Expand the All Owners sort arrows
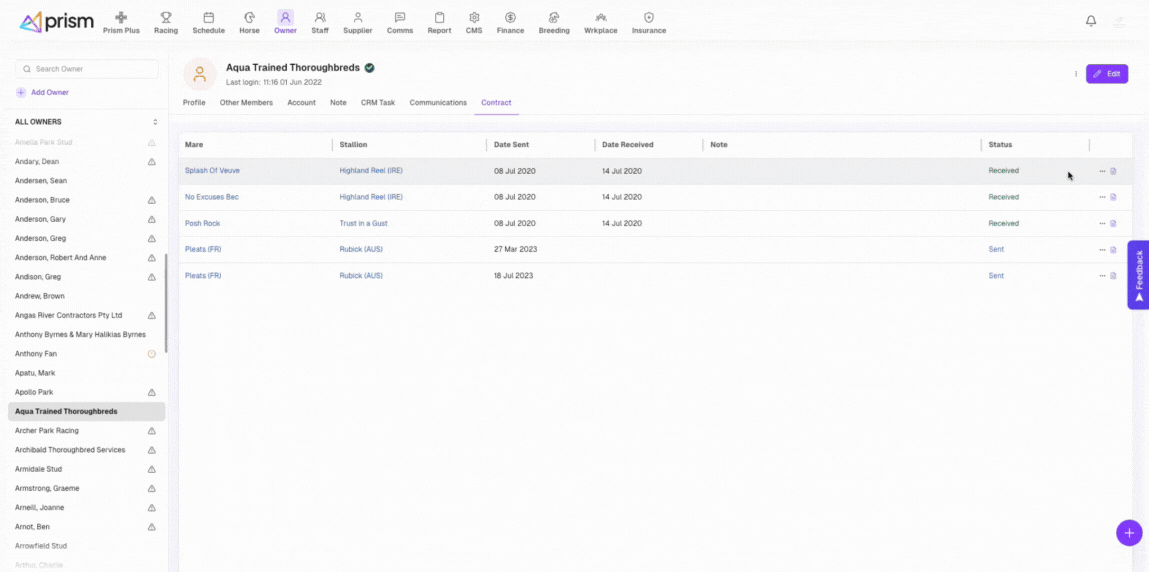 (155, 122)
